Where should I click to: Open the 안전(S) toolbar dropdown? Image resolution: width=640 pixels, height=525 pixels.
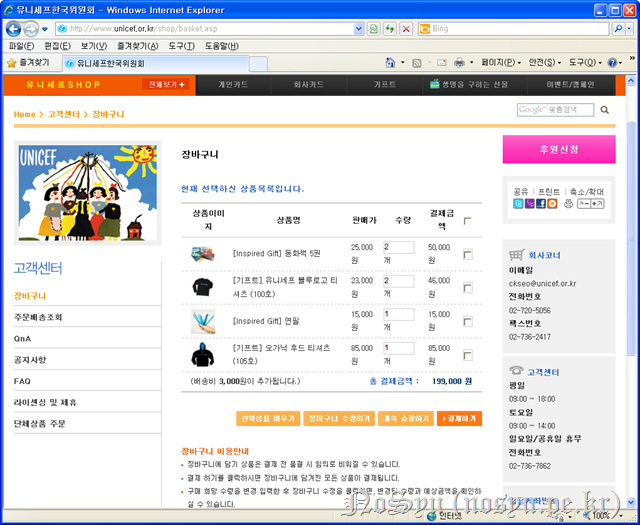coord(564,62)
